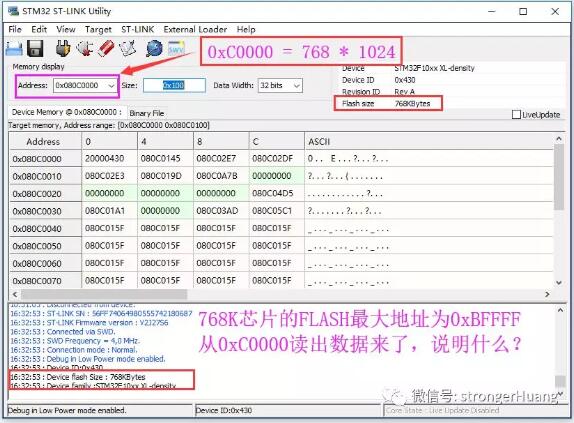Open the ST-LINK menu

point(137,29)
